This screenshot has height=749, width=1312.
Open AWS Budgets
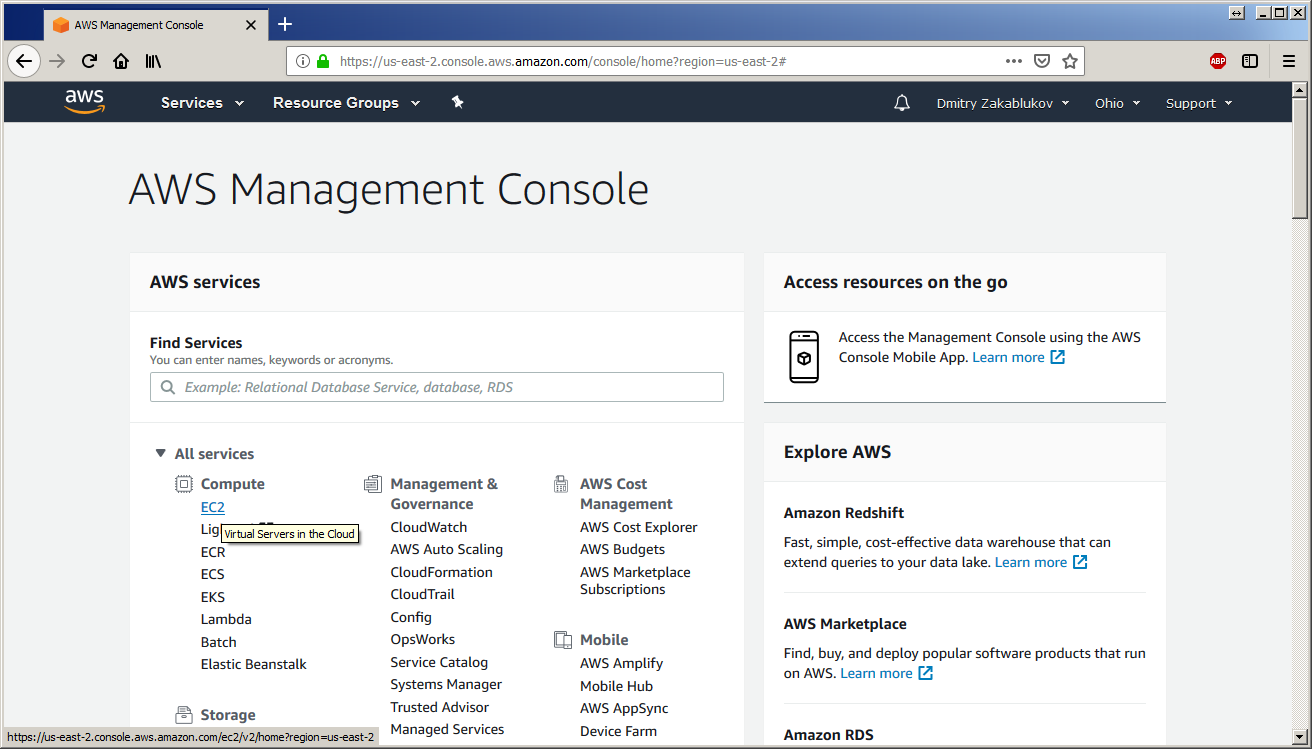click(622, 549)
